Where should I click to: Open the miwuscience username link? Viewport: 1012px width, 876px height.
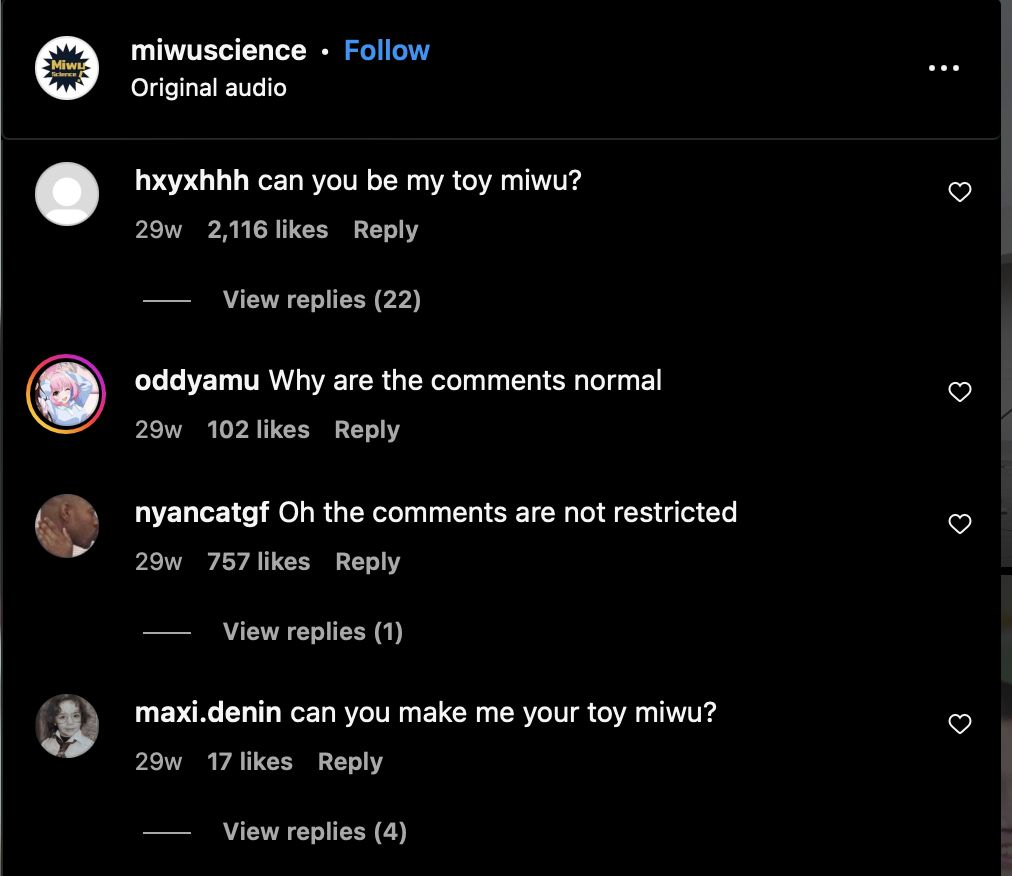click(218, 51)
